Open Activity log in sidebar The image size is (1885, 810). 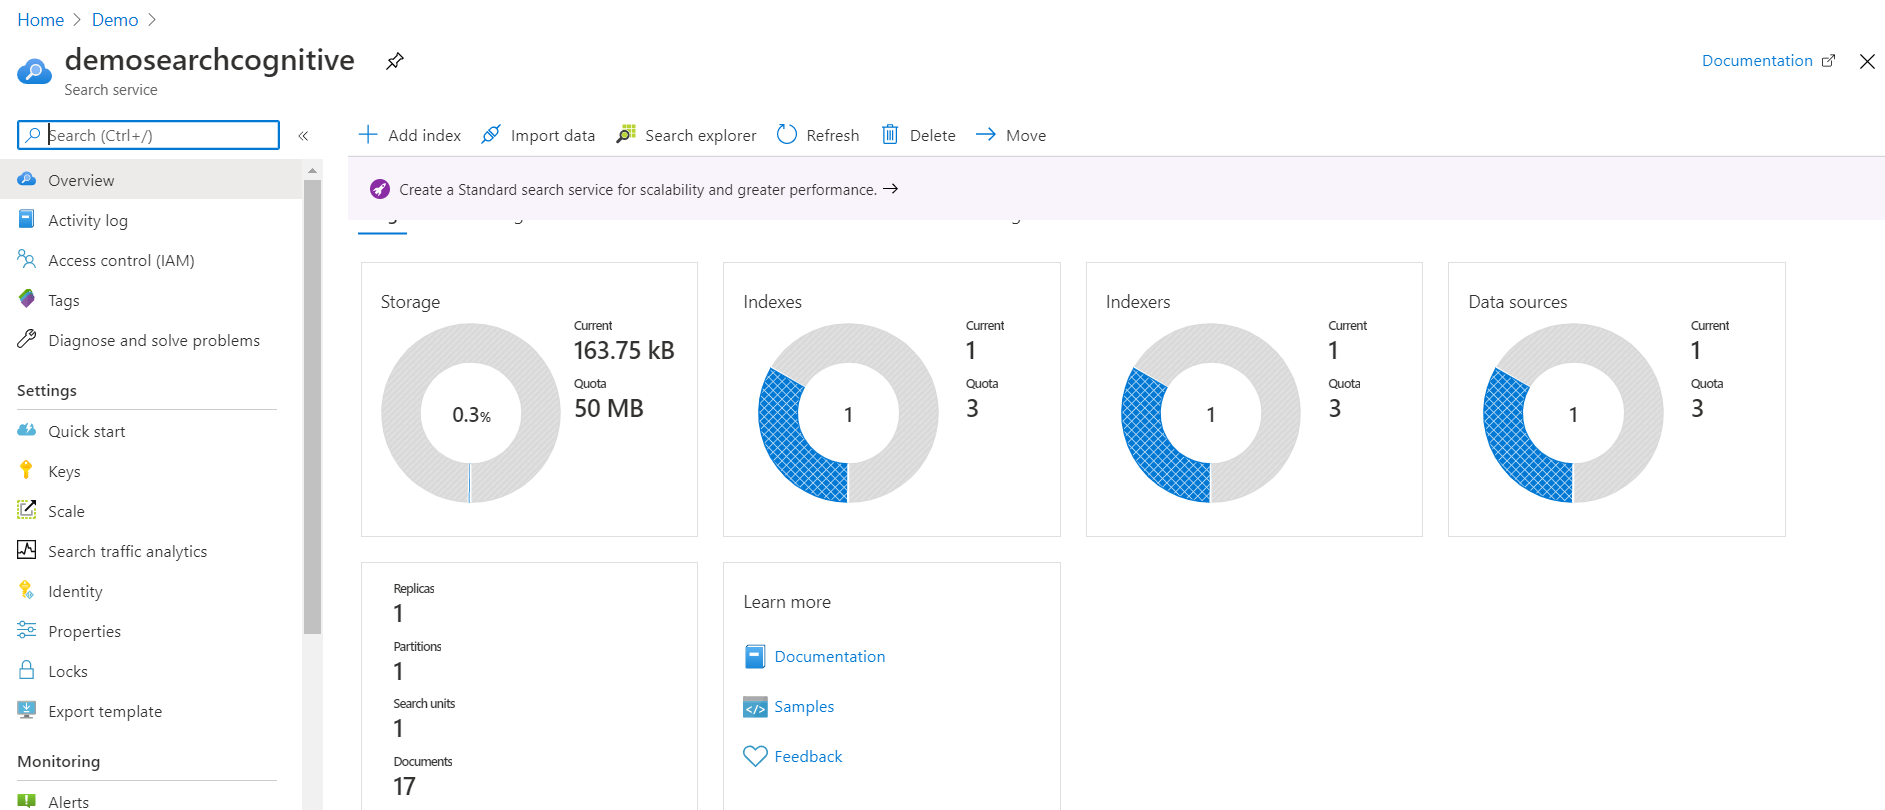coord(88,220)
